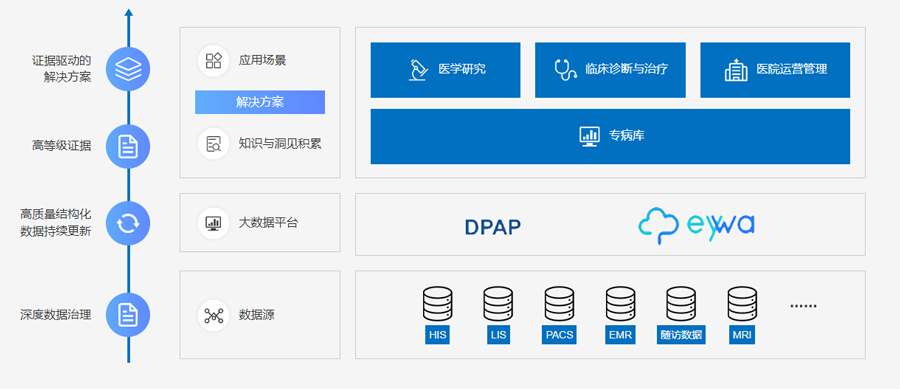Open the 专病库 wide tile
Screen dimensions: 900x389
[610, 137]
